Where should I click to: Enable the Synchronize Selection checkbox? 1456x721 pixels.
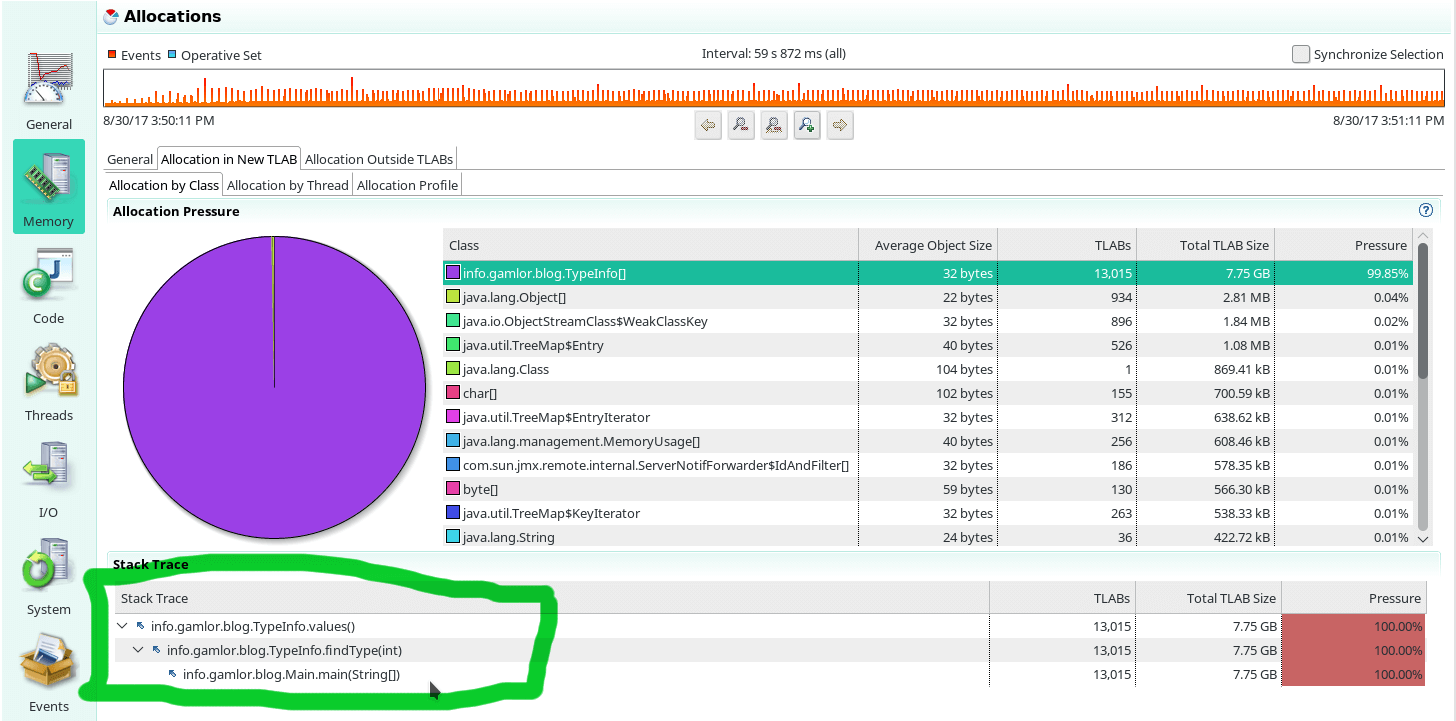tap(1300, 54)
